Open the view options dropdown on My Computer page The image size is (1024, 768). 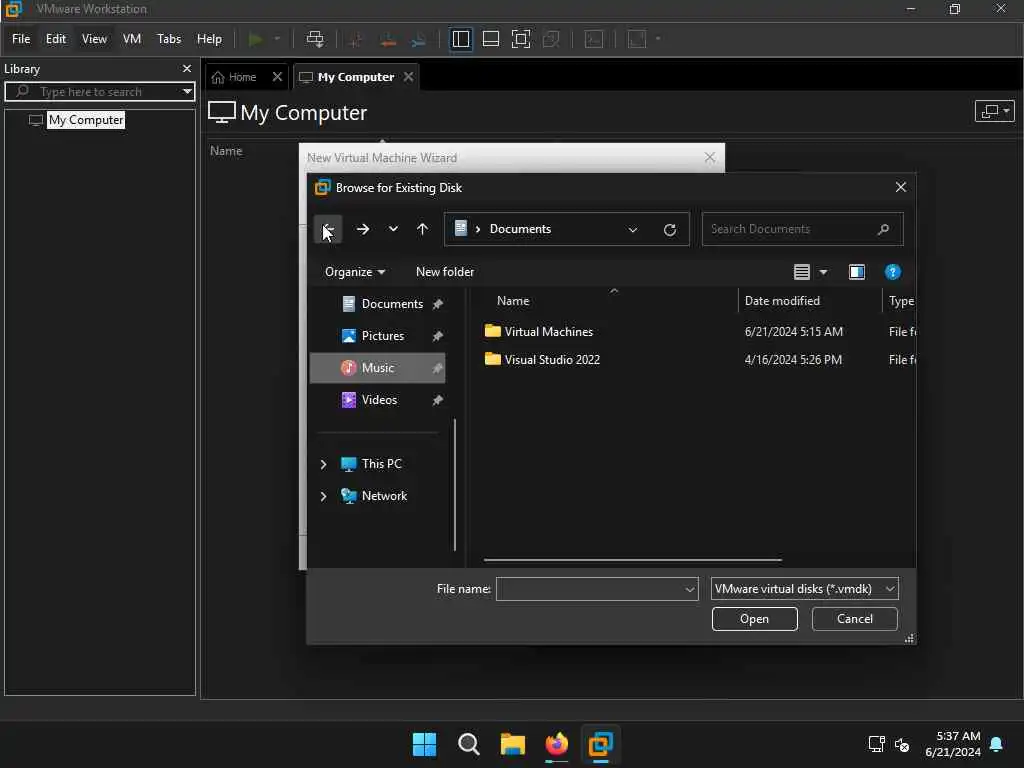(994, 112)
